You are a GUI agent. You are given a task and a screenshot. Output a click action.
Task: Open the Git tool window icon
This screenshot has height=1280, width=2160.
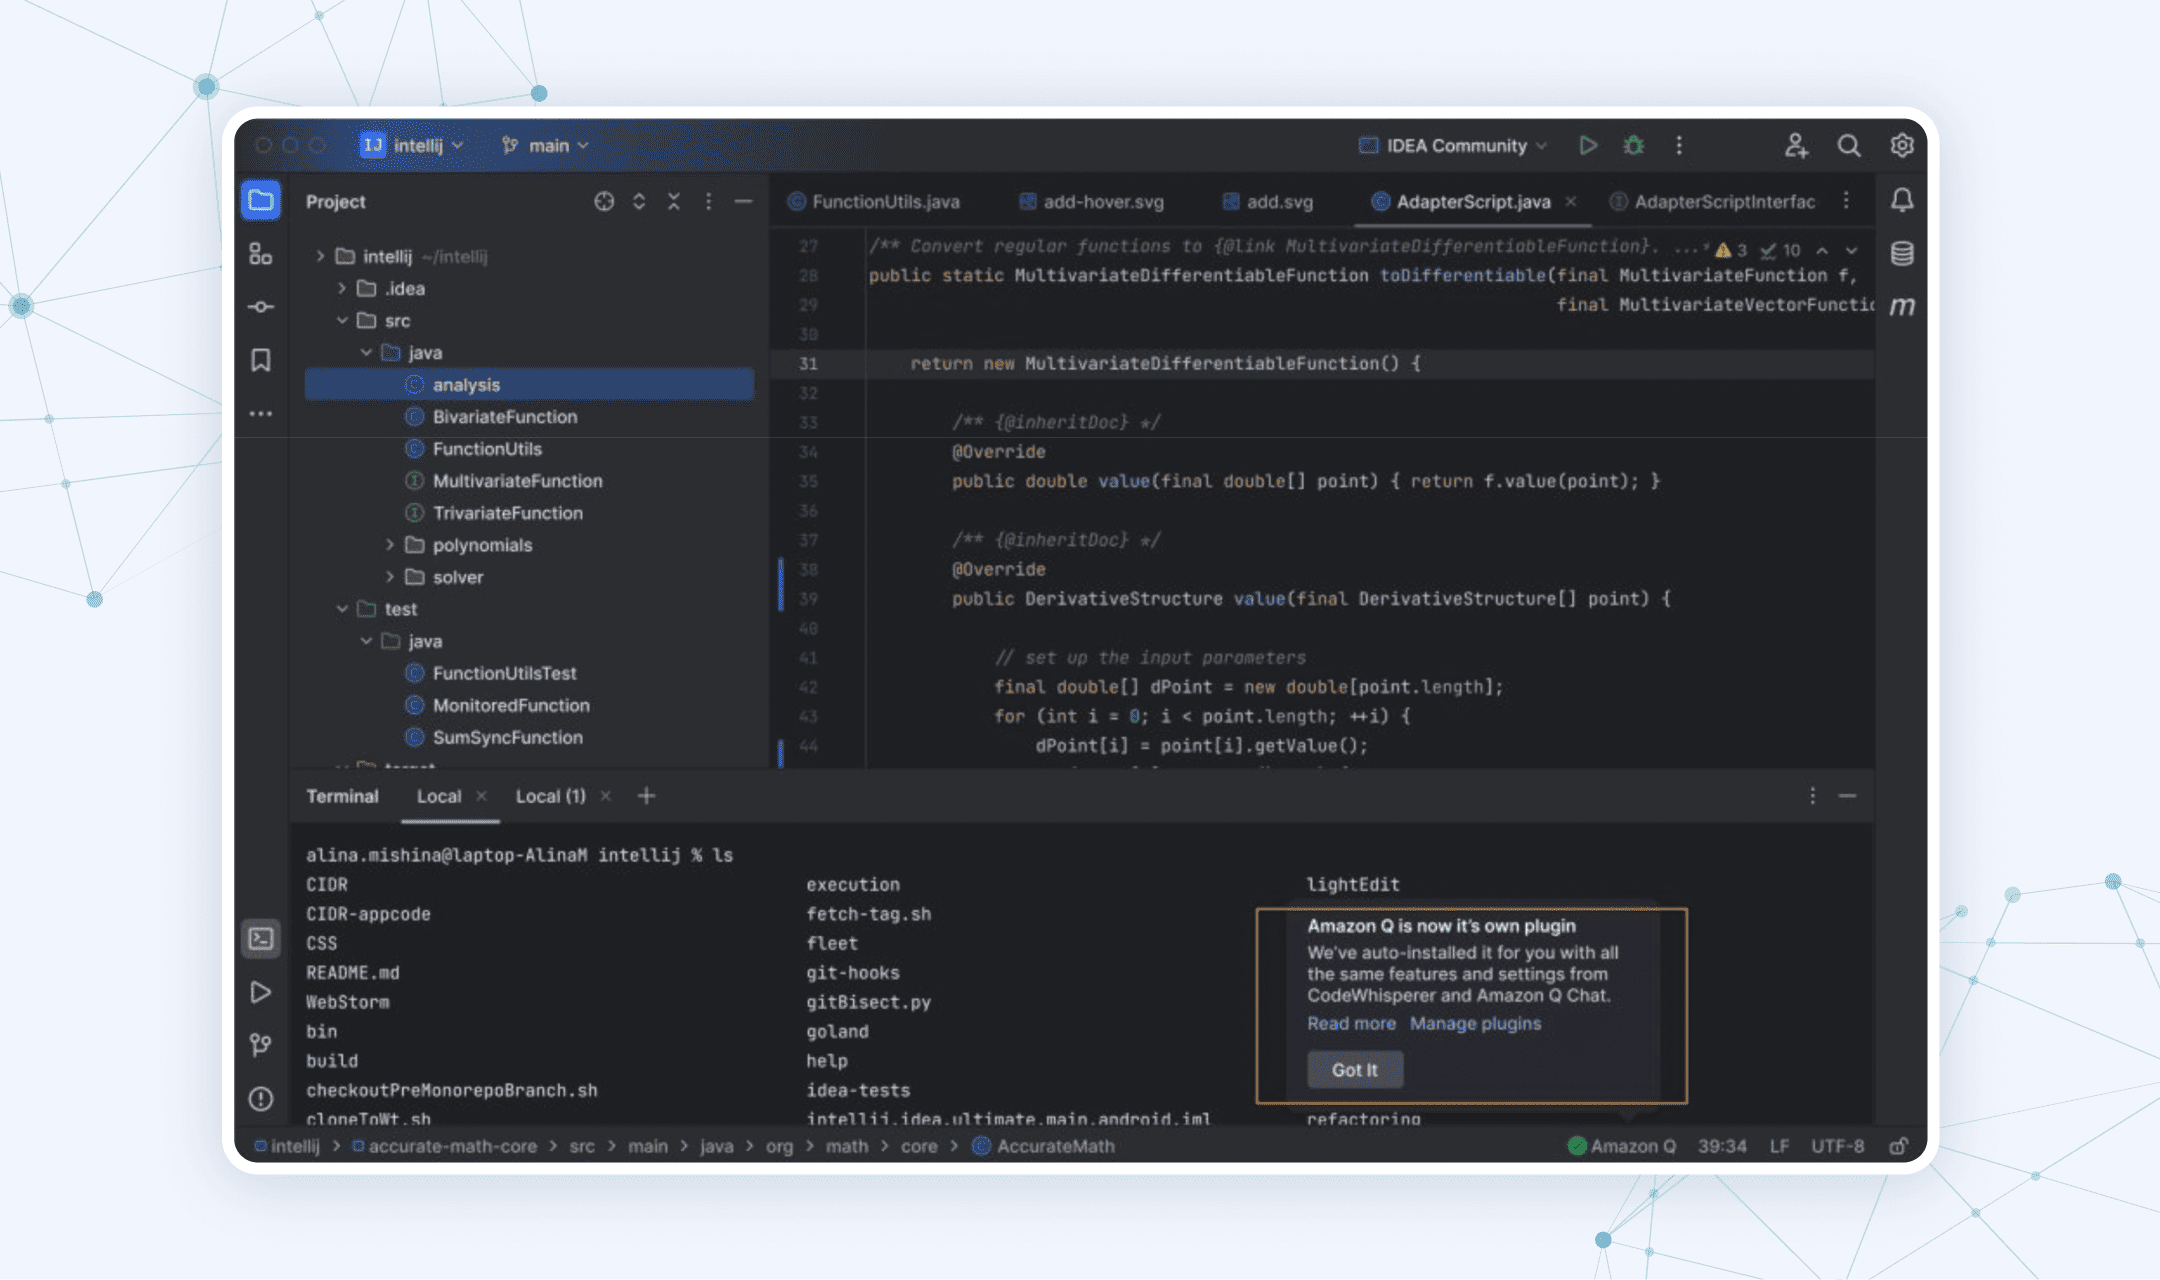point(261,1045)
